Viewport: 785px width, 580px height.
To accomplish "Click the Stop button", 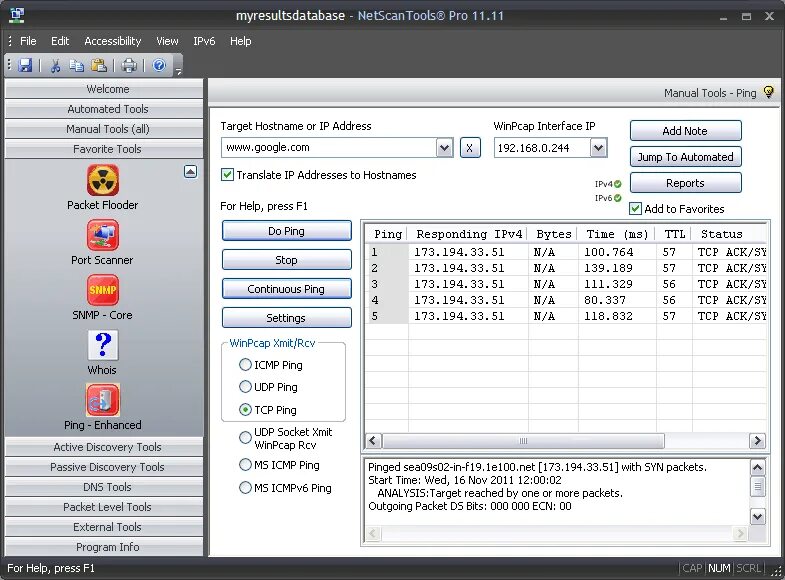I will point(286,260).
